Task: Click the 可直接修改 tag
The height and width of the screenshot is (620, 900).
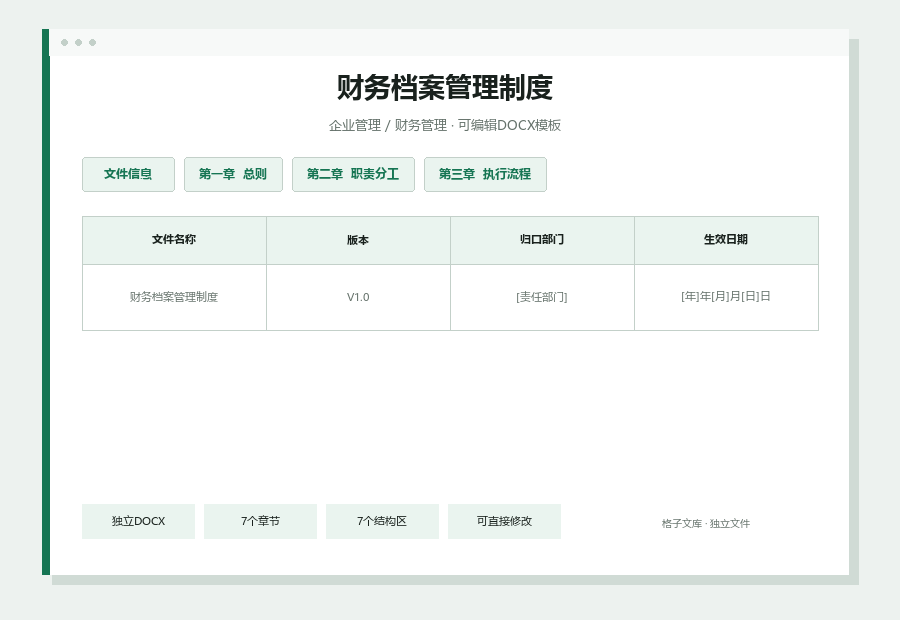Action: click(x=504, y=521)
